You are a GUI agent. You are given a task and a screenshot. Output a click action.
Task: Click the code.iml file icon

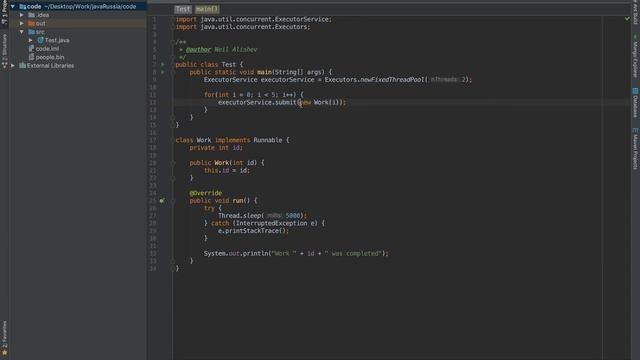click(x=31, y=49)
